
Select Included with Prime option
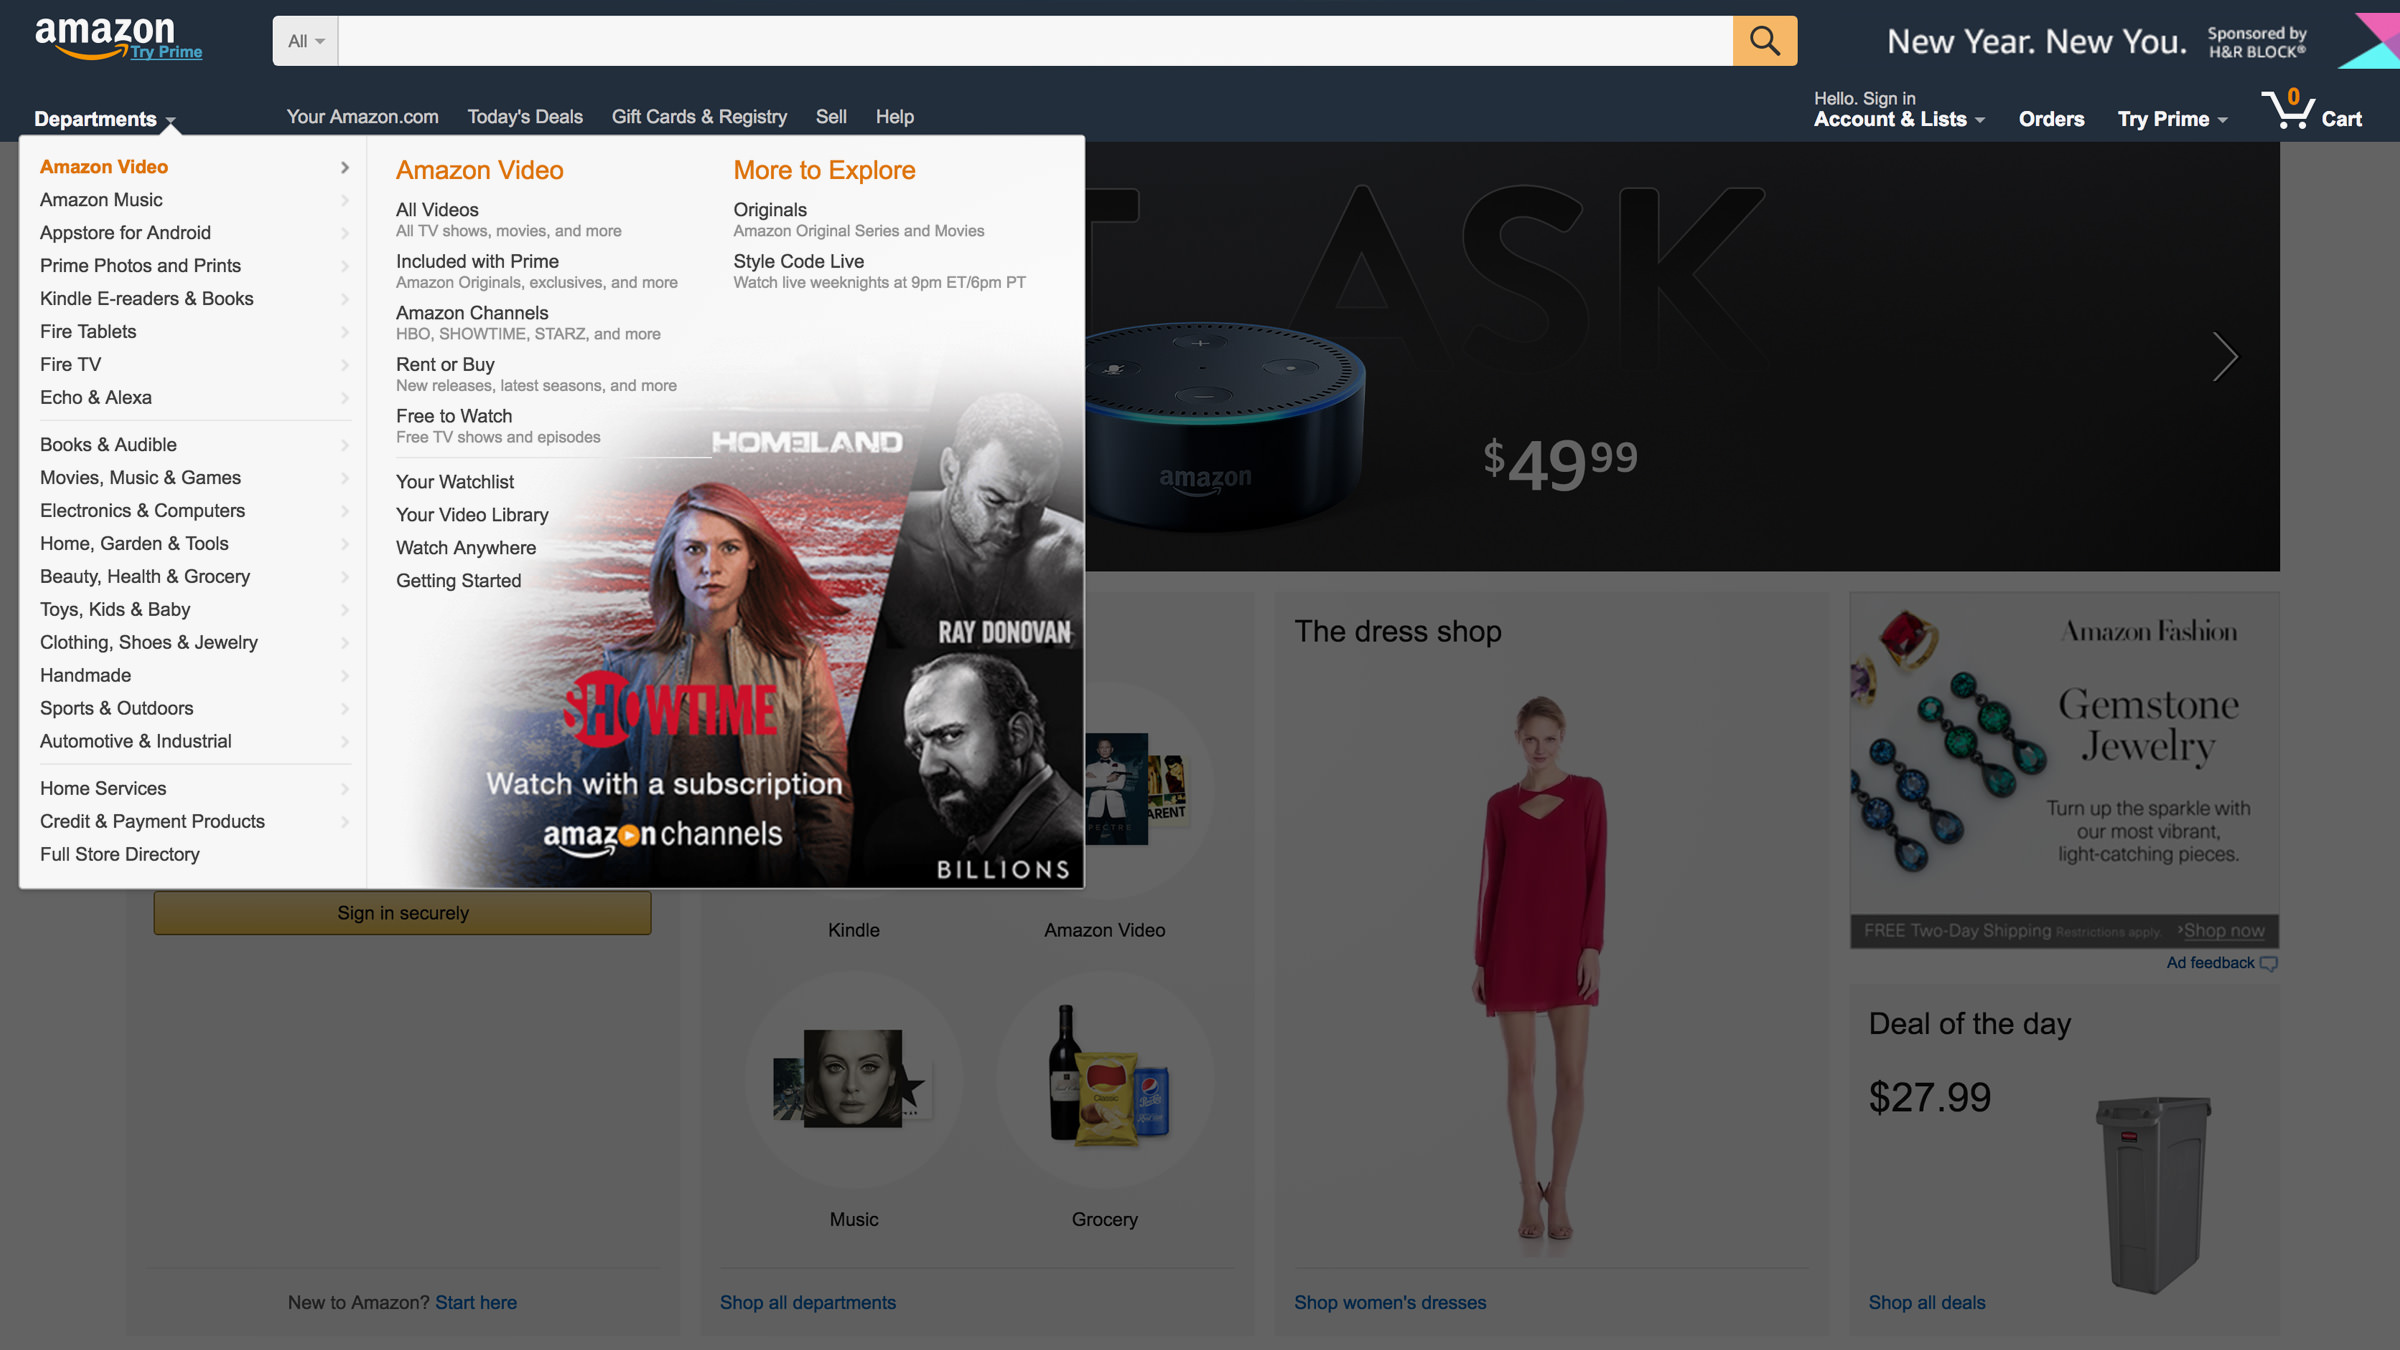coord(475,260)
